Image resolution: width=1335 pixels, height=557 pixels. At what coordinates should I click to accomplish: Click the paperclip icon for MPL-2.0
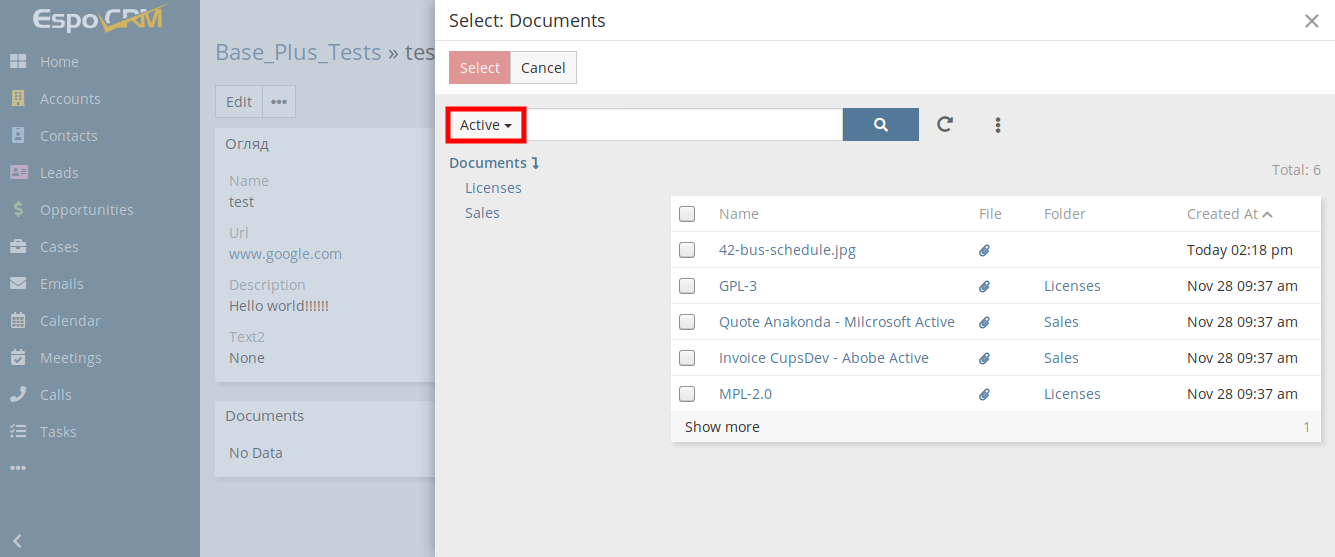tap(984, 394)
